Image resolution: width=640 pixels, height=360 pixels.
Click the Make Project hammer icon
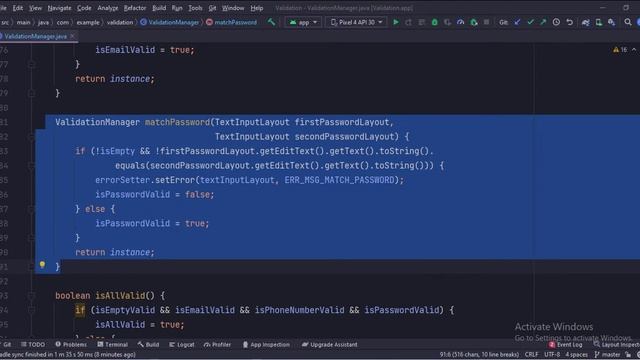click(x=271, y=22)
